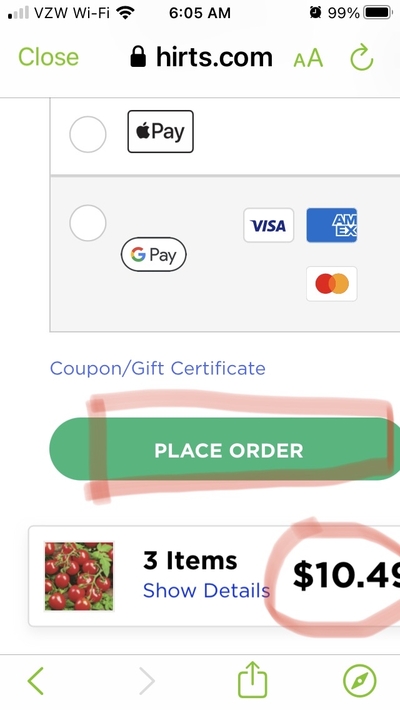
Task: Click Show Details to expand items
Action: (206, 590)
